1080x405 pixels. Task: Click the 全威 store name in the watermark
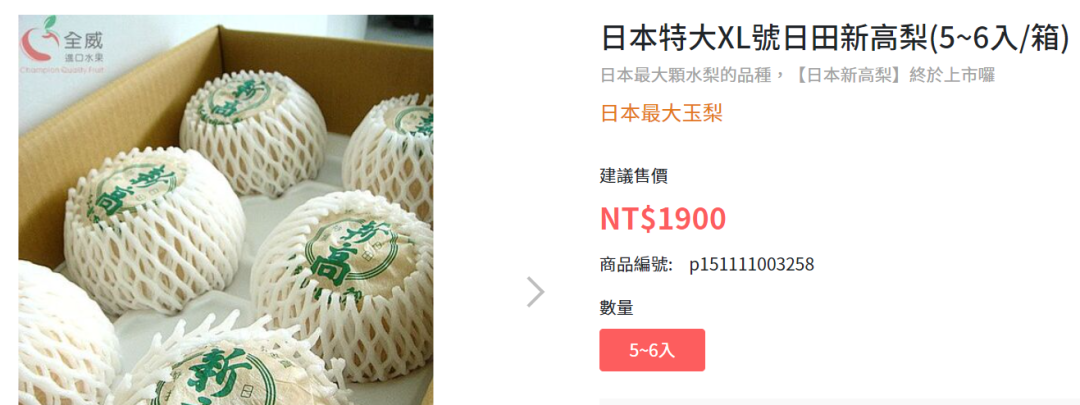pyautogui.click(x=83, y=39)
